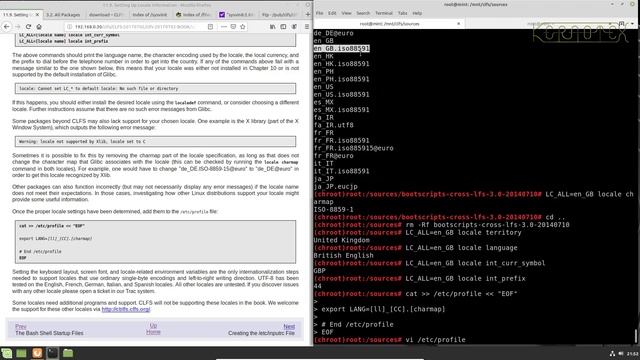
Task: Click the highlighted en_GB.iso88591 line
Action: click(342, 49)
